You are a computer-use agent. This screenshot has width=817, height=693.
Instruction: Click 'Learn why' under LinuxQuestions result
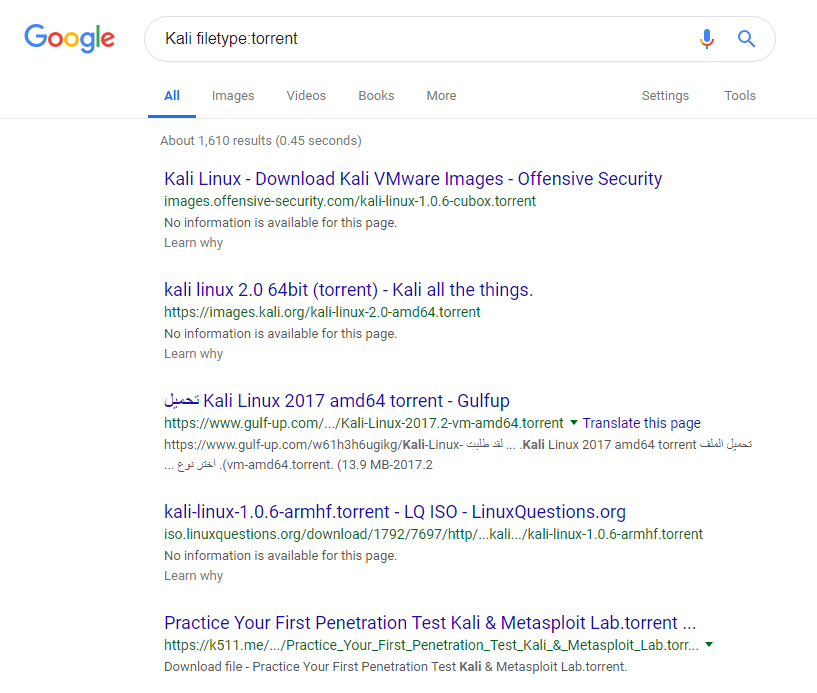pos(193,576)
